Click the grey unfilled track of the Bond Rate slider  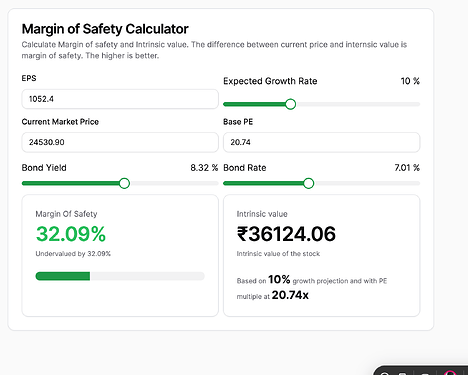click(367, 183)
